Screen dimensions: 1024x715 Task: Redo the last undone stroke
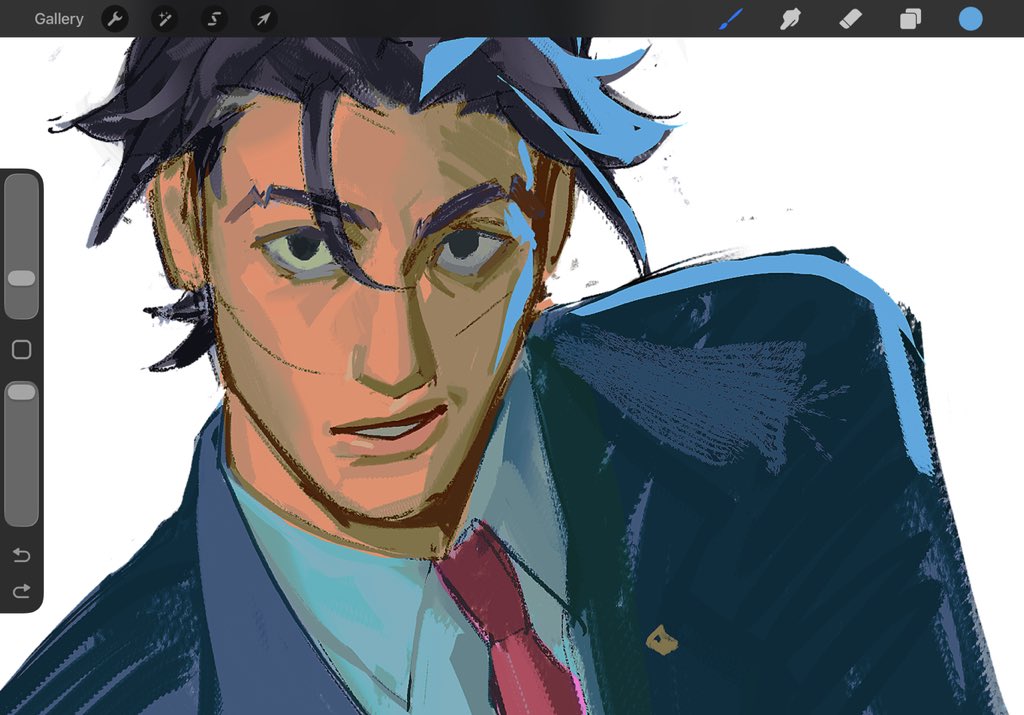(x=22, y=591)
